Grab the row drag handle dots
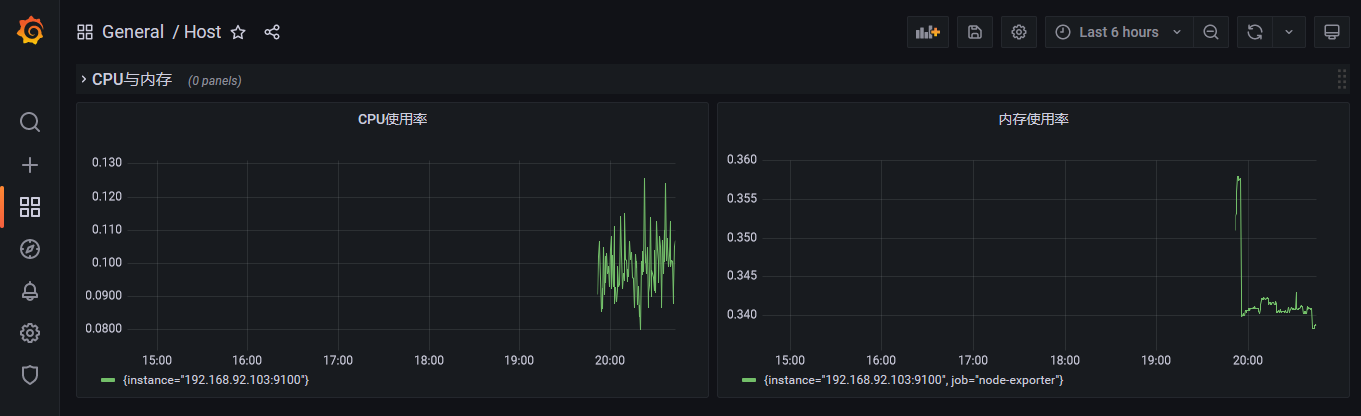Image resolution: width=1361 pixels, height=416 pixels. [x=1342, y=79]
